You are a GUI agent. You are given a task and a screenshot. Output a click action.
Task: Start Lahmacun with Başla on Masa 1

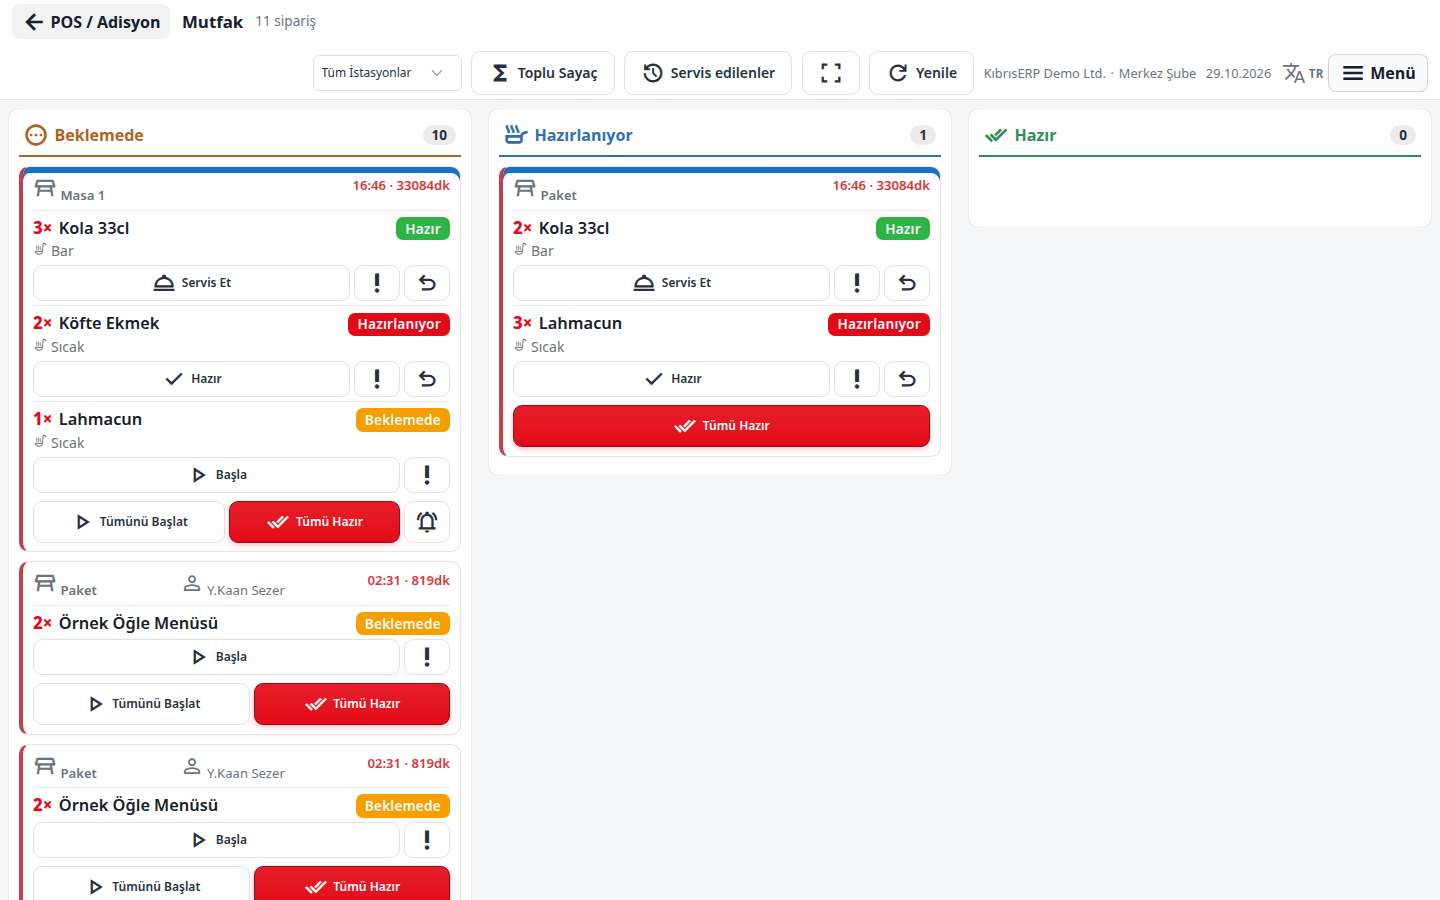coord(217,475)
